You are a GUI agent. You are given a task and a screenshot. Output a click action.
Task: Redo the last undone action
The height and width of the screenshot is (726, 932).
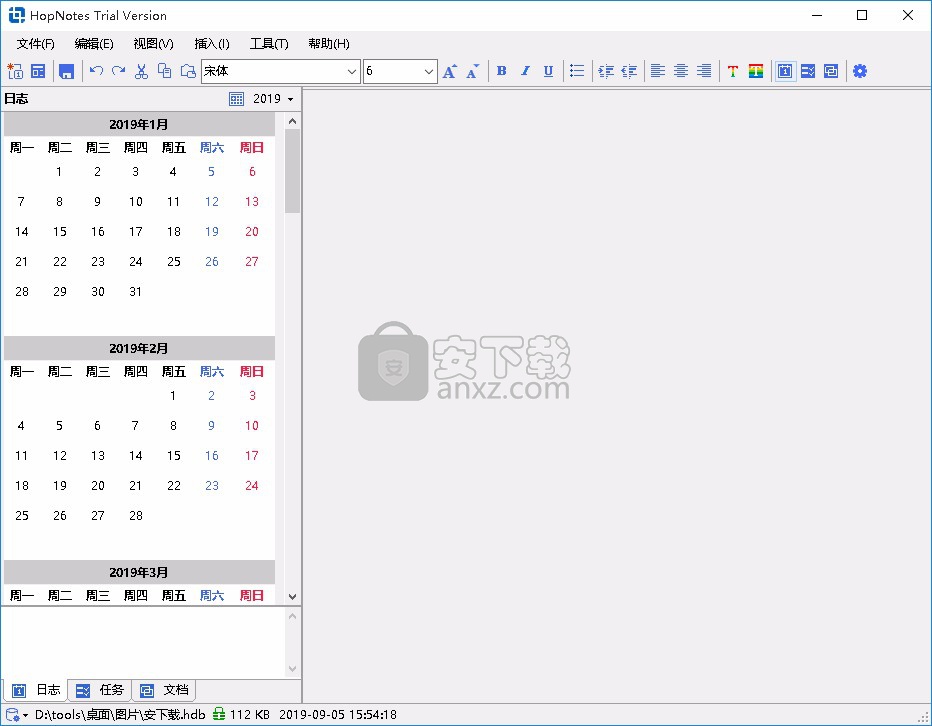(x=119, y=71)
